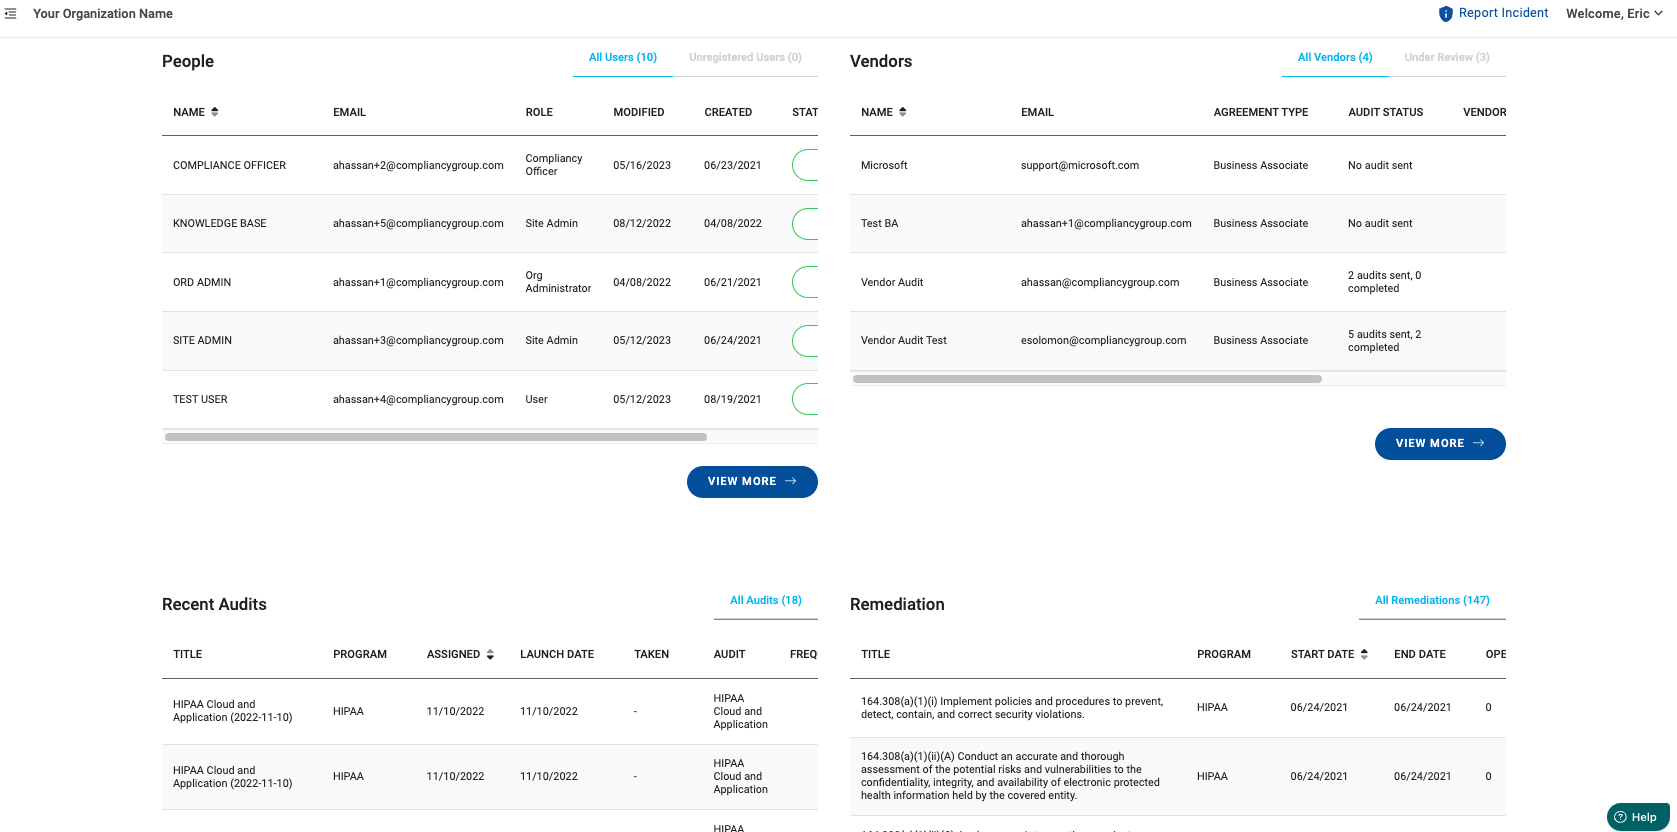This screenshot has width=1677, height=832.
Task: Click the PROGRAM header in Recent Audits
Action: 360,654
